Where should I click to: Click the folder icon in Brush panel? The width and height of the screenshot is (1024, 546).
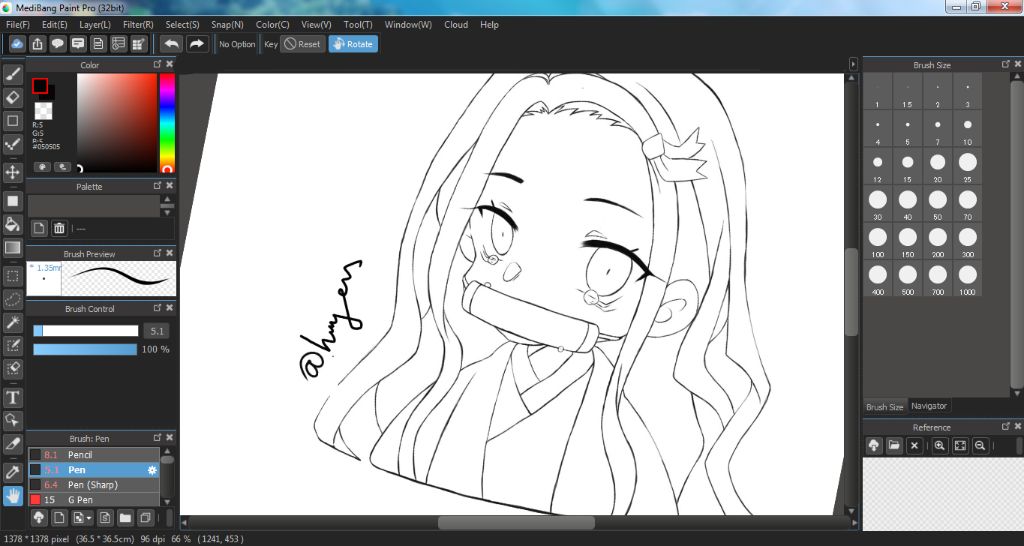pos(125,518)
